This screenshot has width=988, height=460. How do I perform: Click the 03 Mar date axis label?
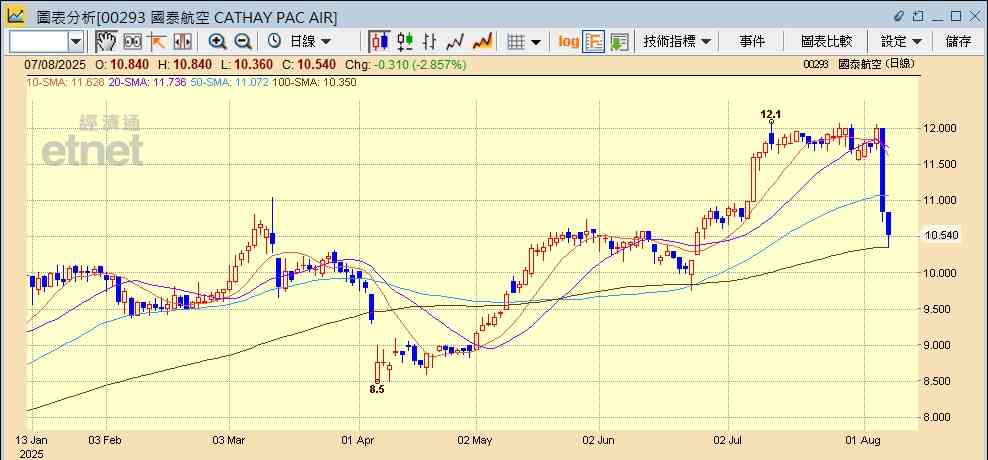click(229, 440)
